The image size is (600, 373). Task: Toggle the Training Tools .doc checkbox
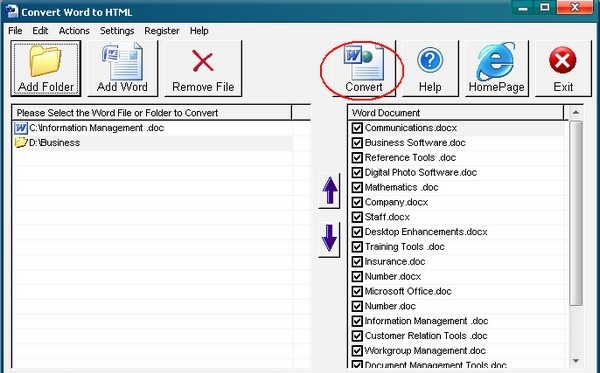(357, 247)
